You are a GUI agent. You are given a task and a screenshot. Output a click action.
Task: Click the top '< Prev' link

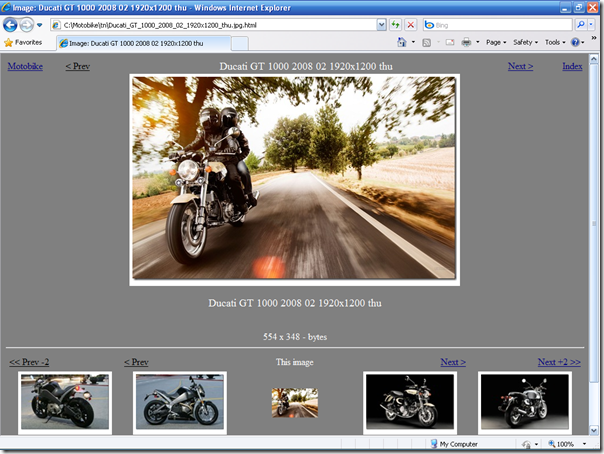coord(77,66)
